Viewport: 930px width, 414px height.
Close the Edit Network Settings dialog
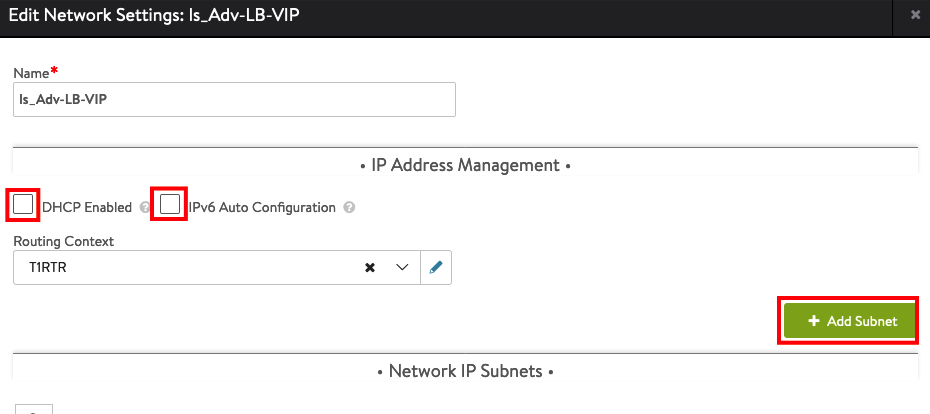click(915, 15)
